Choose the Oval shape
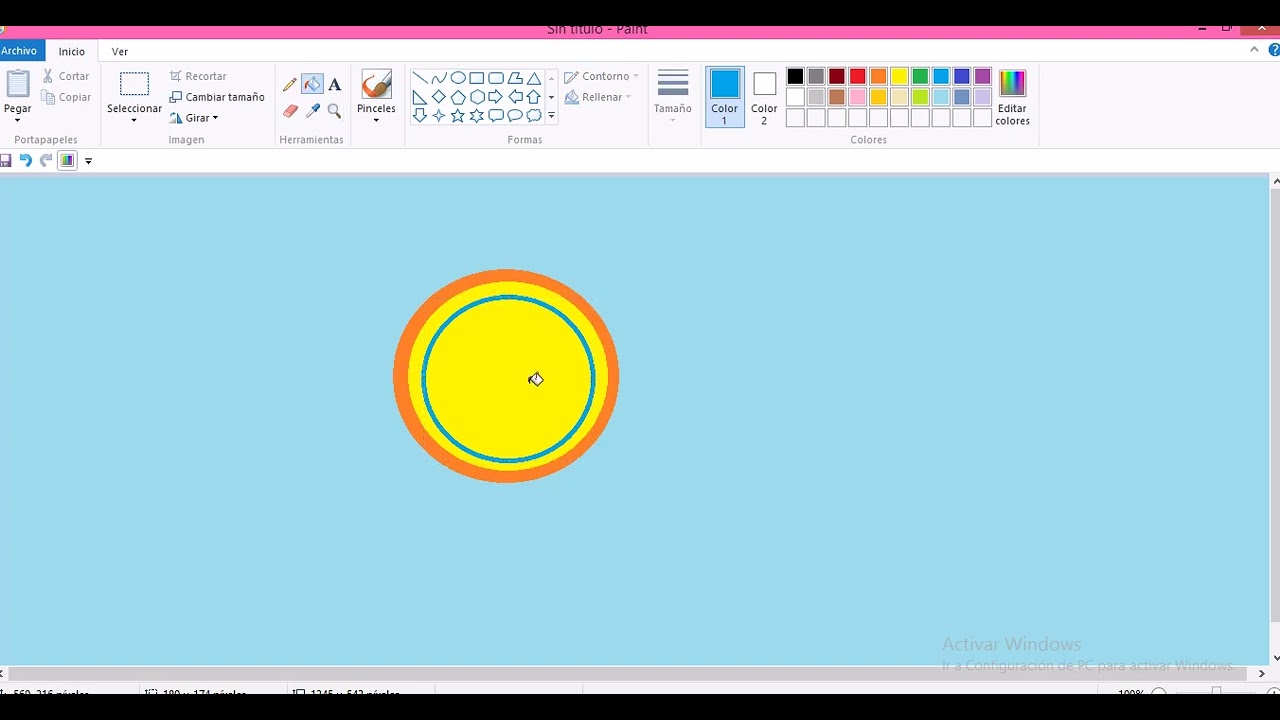Screen dimensions: 1280x720 coord(458,78)
